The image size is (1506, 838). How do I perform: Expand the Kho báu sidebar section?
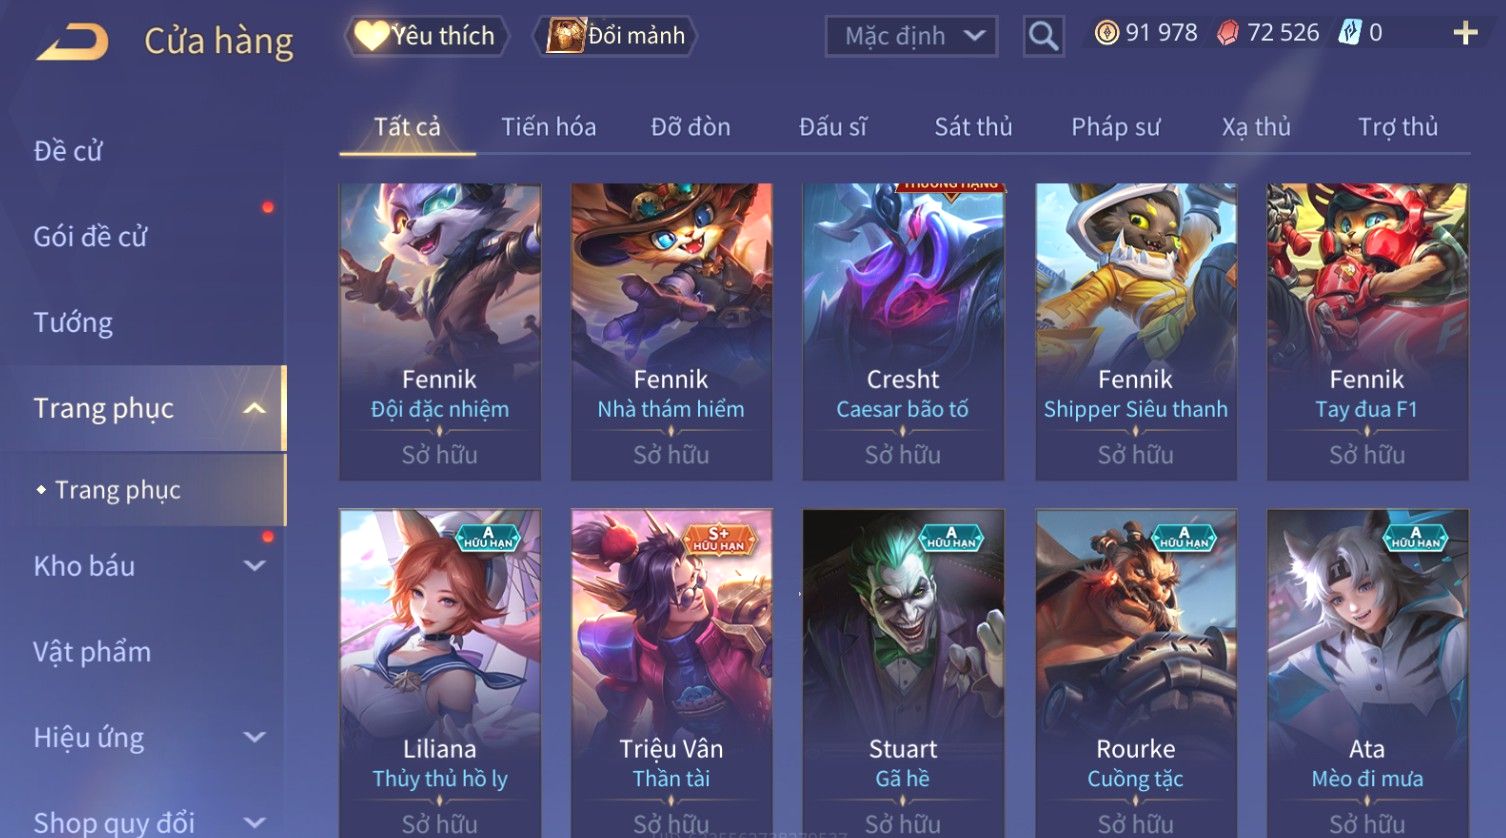pos(255,566)
